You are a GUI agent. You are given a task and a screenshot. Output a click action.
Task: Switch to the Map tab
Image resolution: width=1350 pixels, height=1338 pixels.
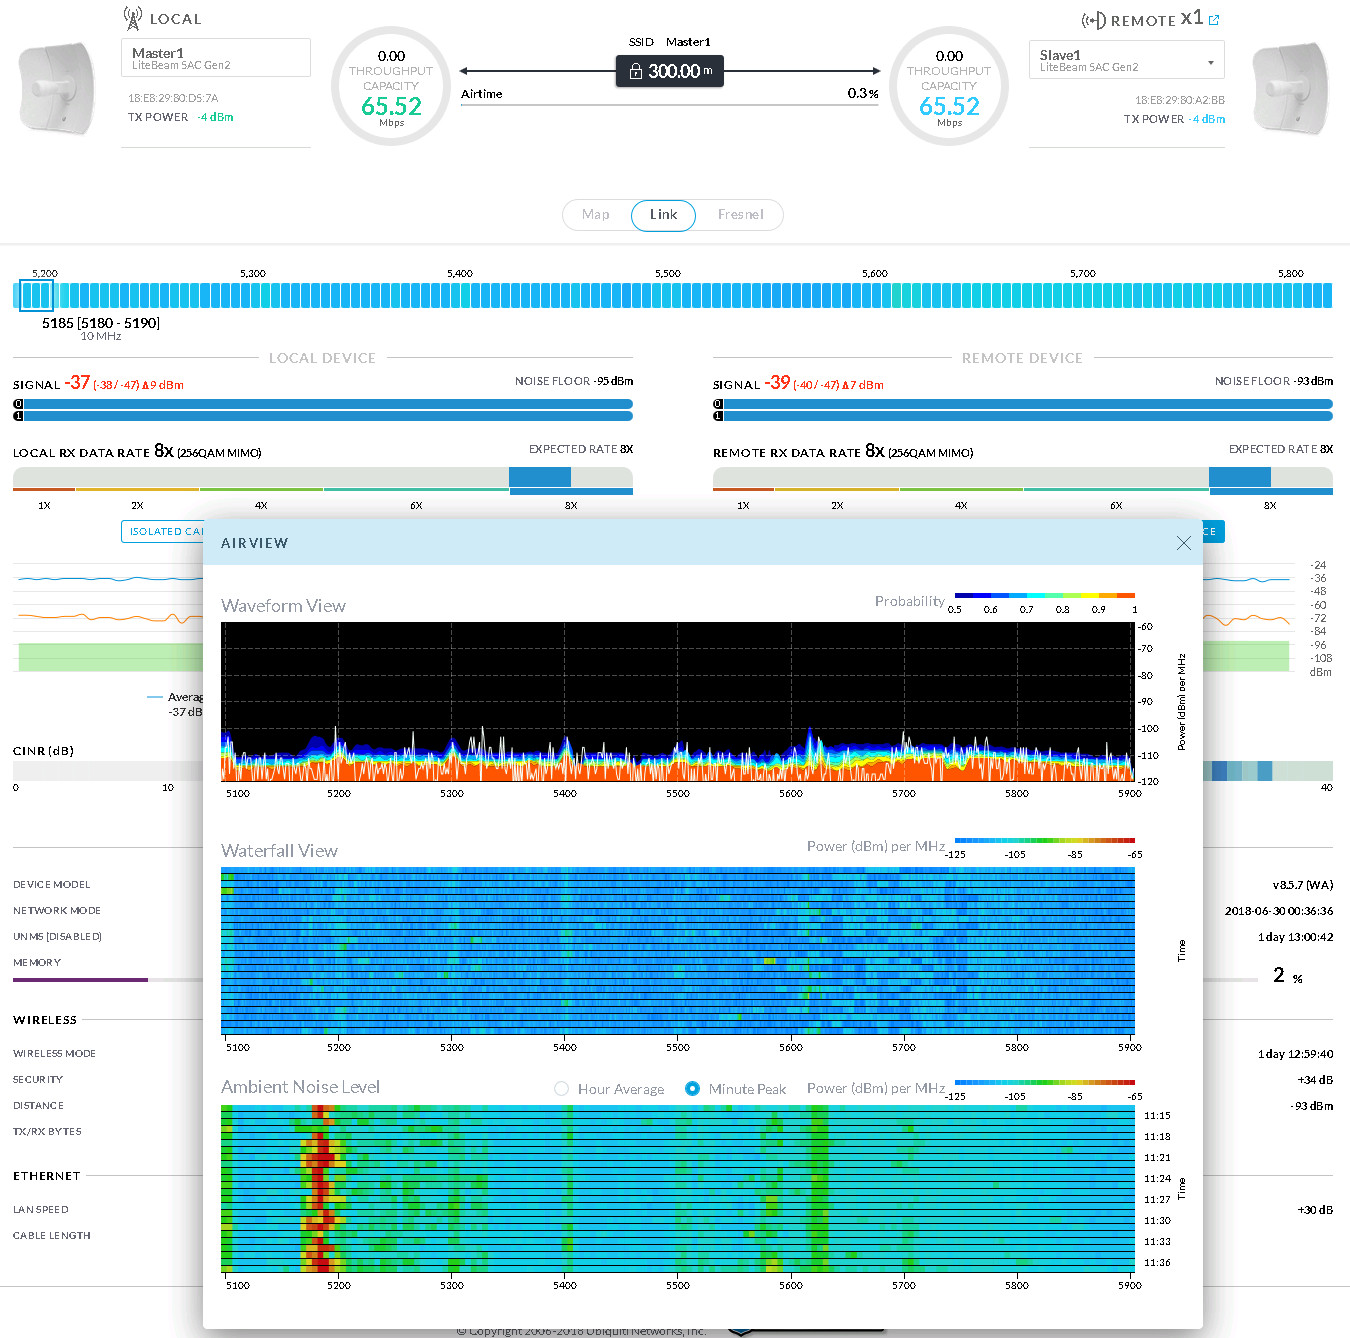[596, 215]
